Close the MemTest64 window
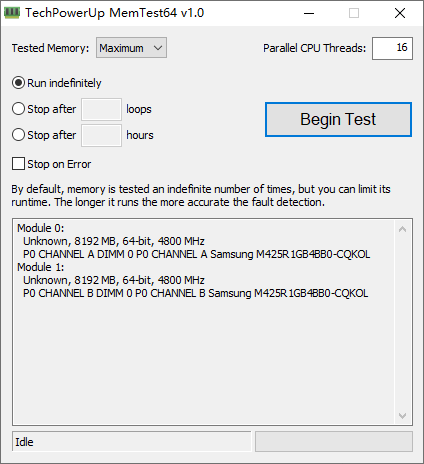Viewport: 424px width, 464px height. (400, 13)
